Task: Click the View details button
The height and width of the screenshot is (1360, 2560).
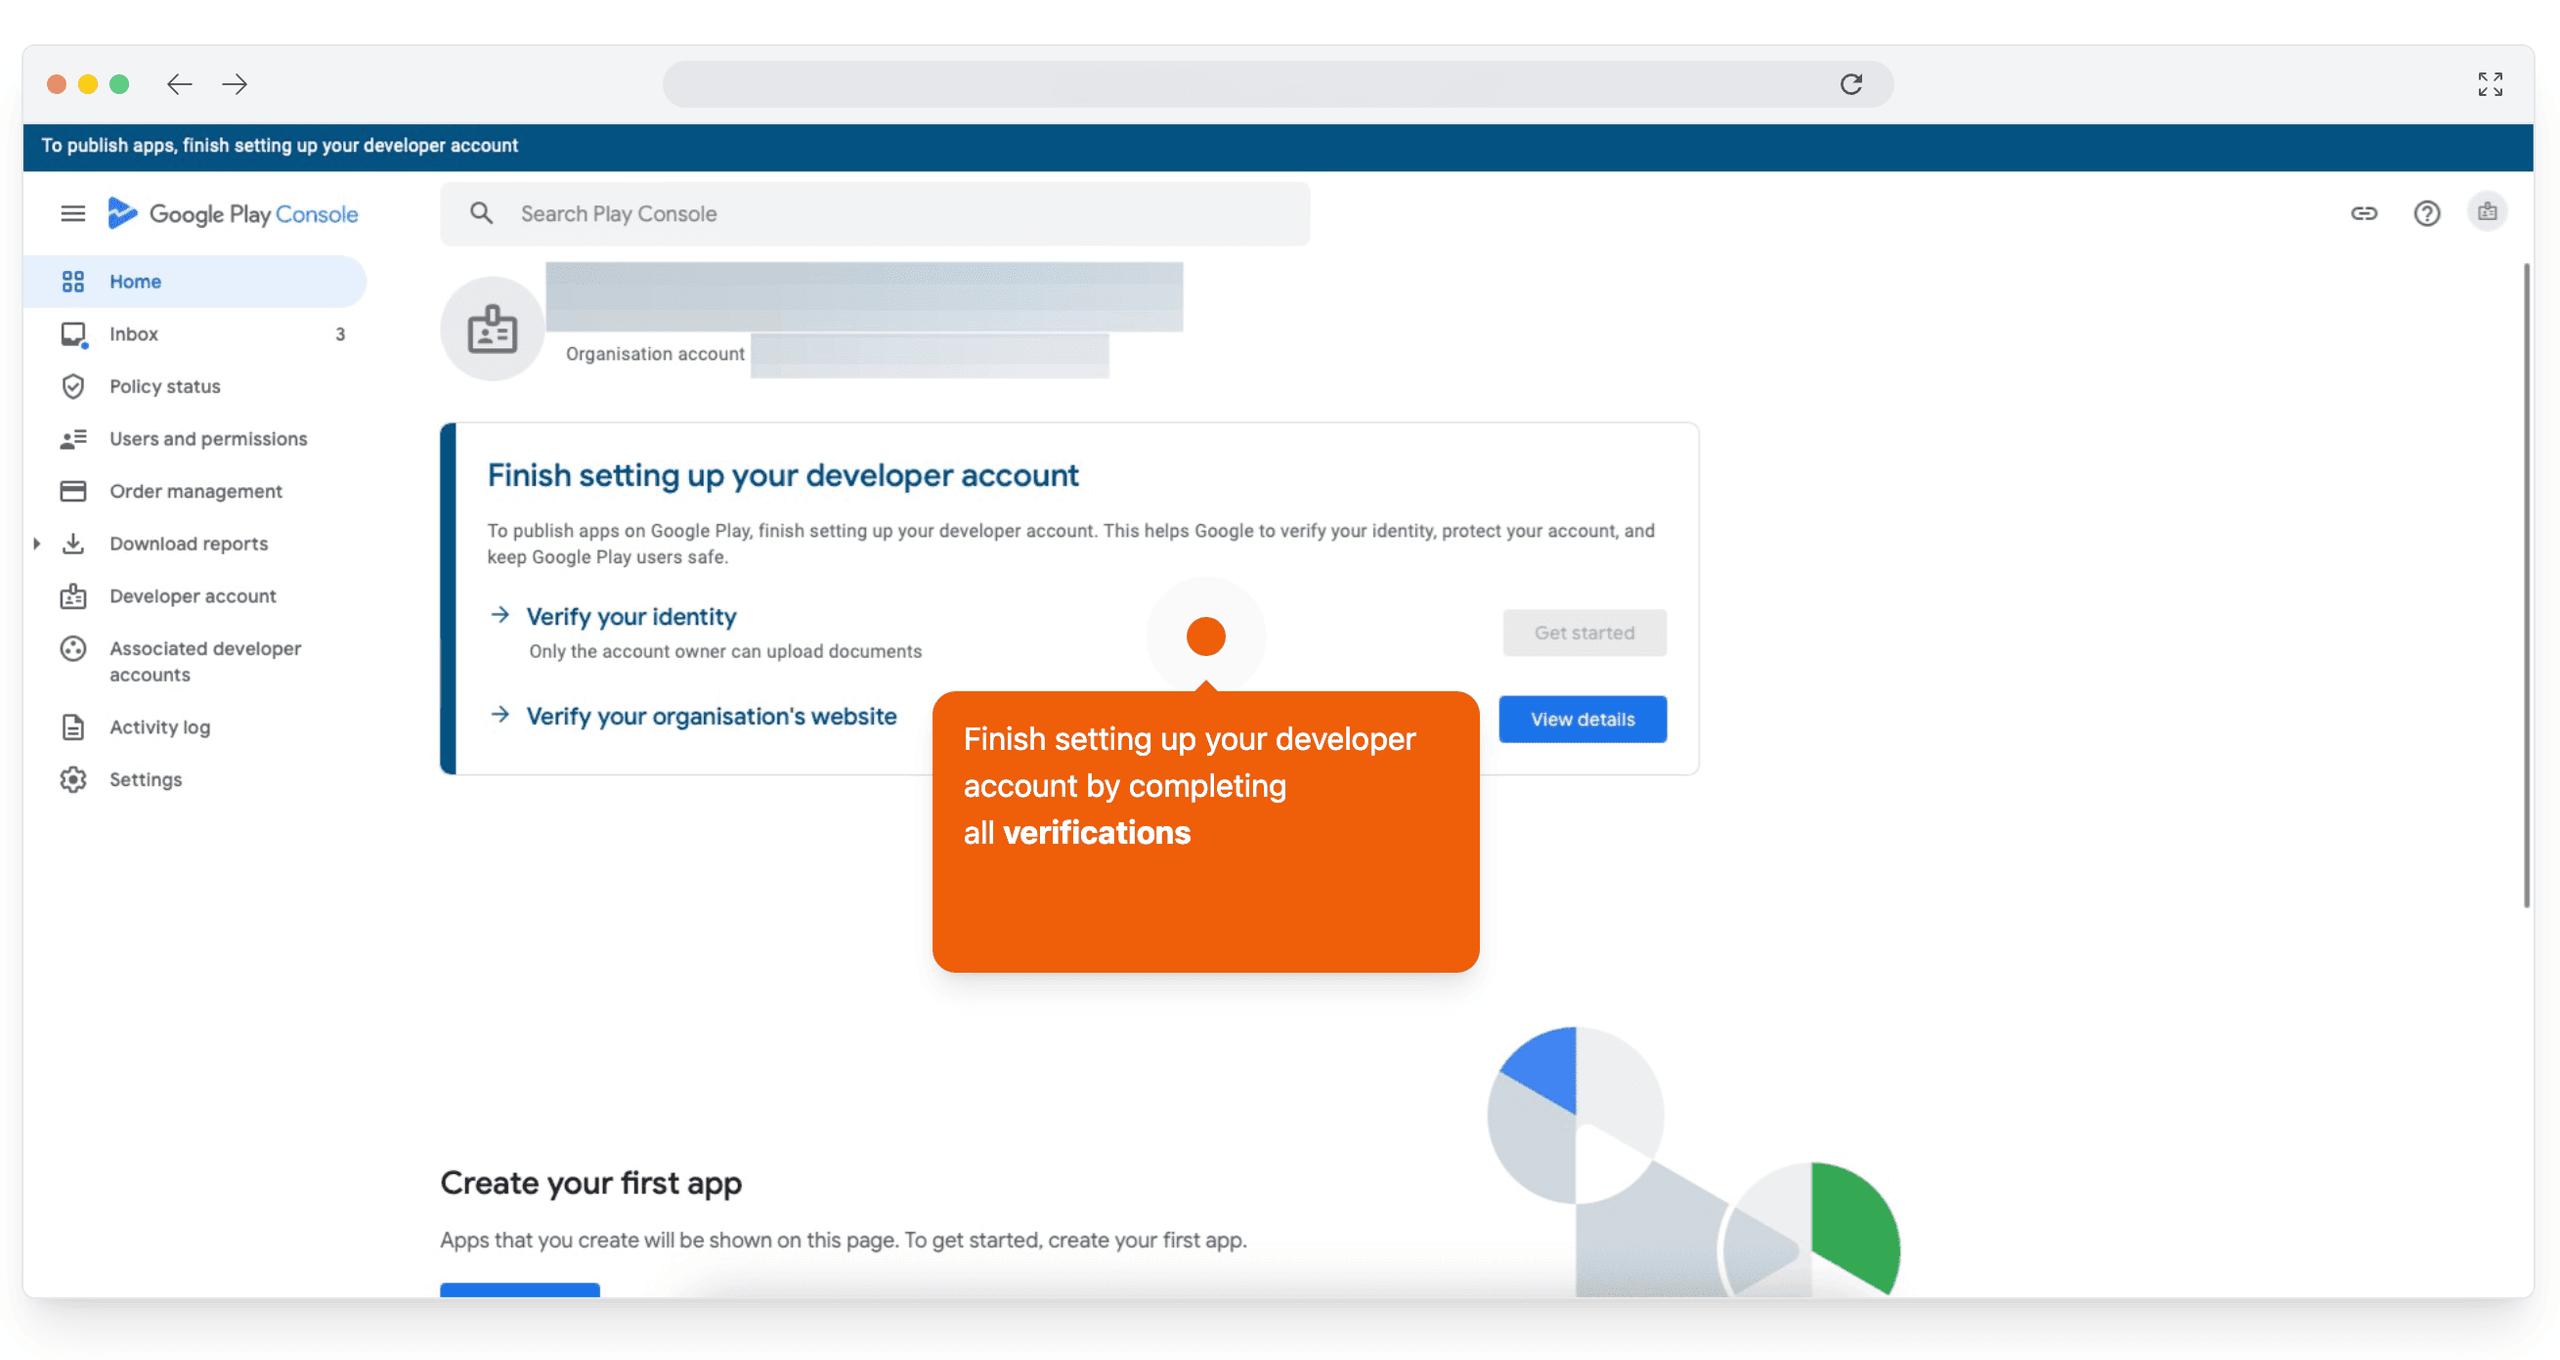Action: [x=1582, y=718]
